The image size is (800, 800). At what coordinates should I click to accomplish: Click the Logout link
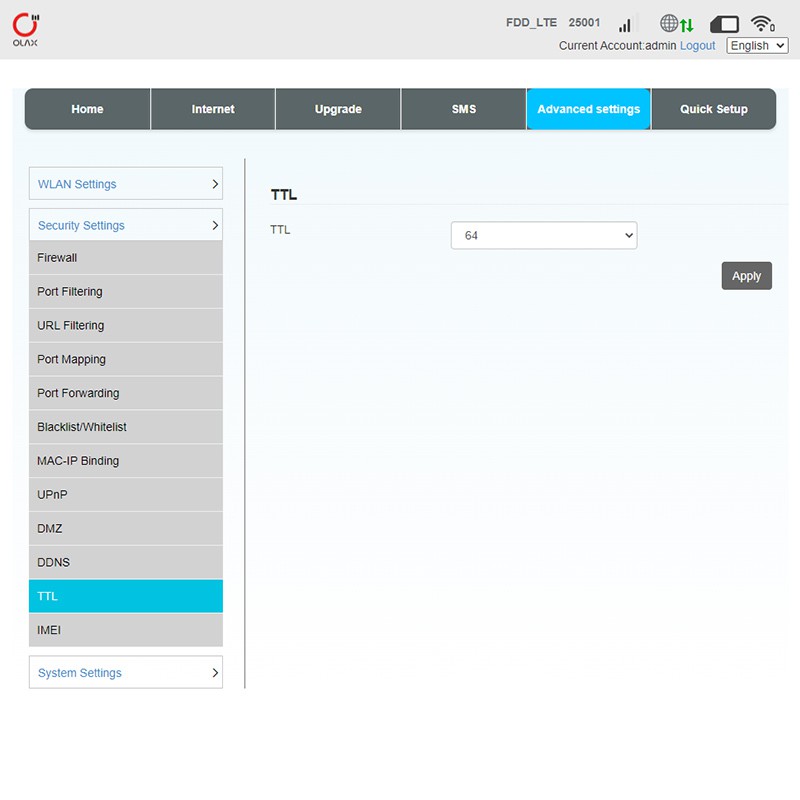(x=697, y=46)
